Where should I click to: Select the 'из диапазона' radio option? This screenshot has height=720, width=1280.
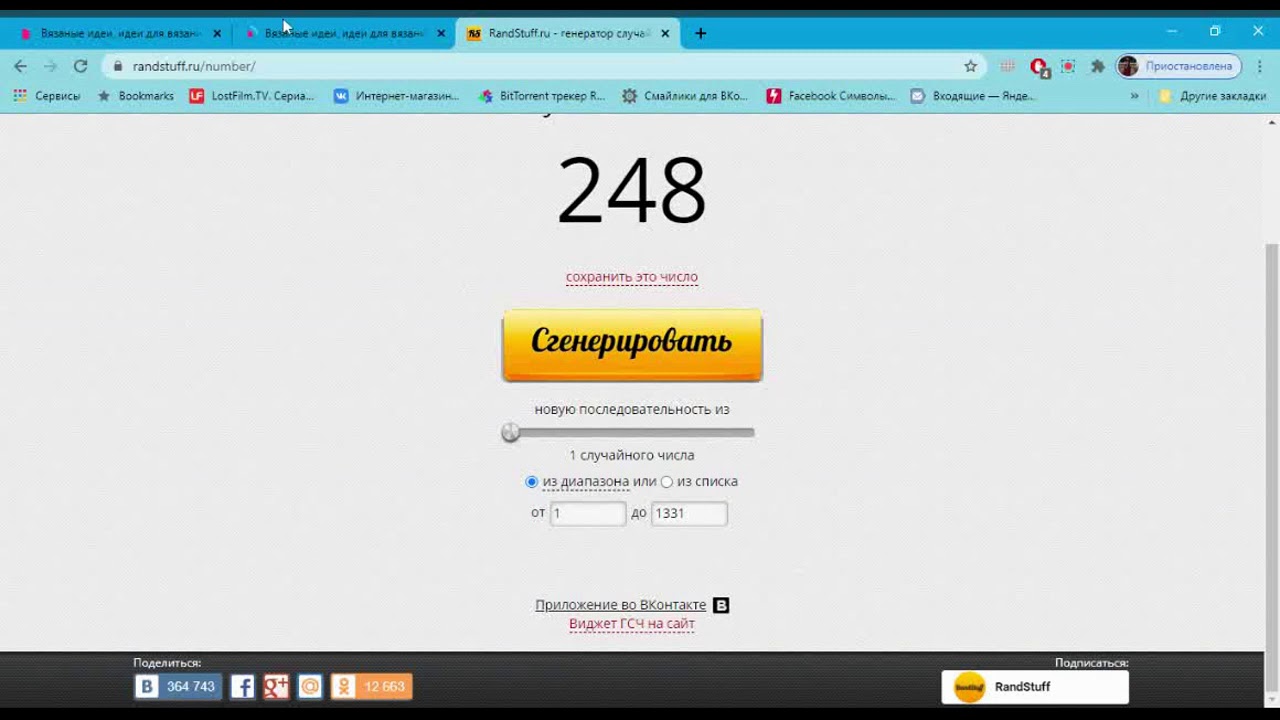(x=532, y=482)
